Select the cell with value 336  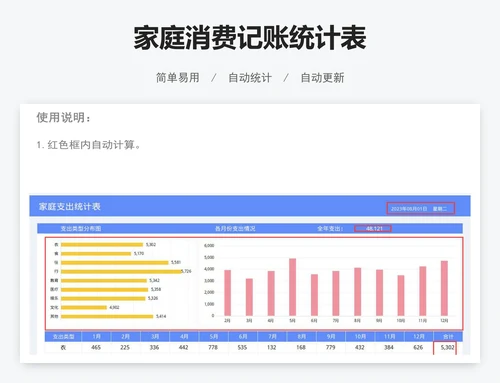(x=154, y=347)
